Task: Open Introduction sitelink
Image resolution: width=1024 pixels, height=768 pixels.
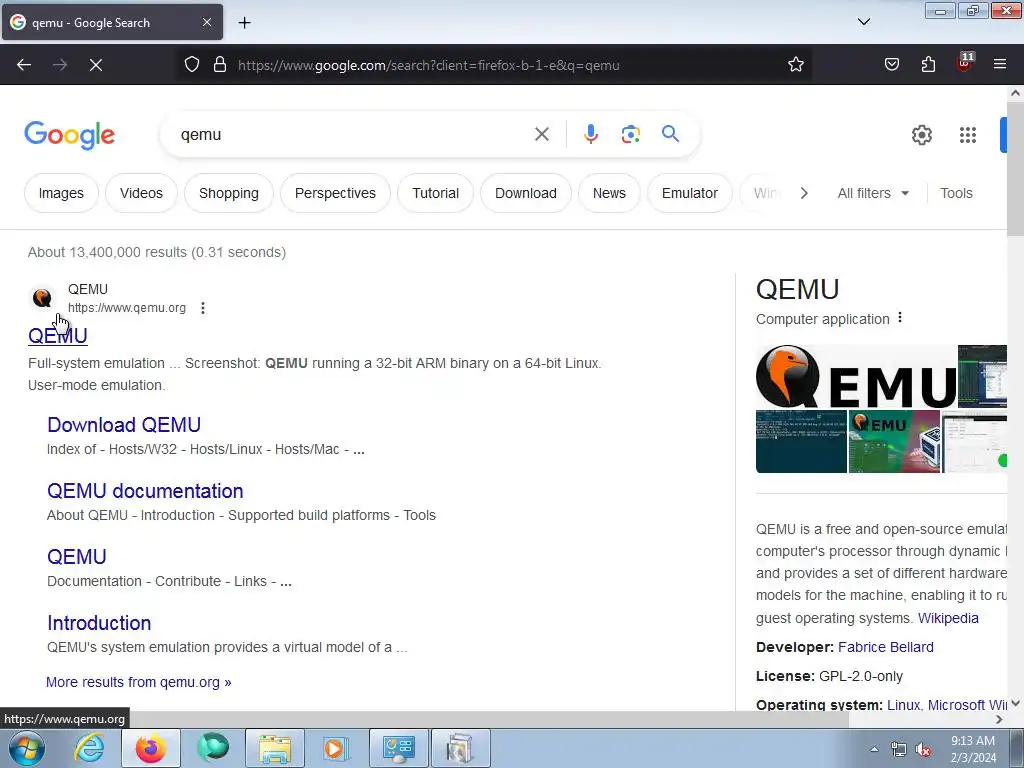Action: point(99,623)
